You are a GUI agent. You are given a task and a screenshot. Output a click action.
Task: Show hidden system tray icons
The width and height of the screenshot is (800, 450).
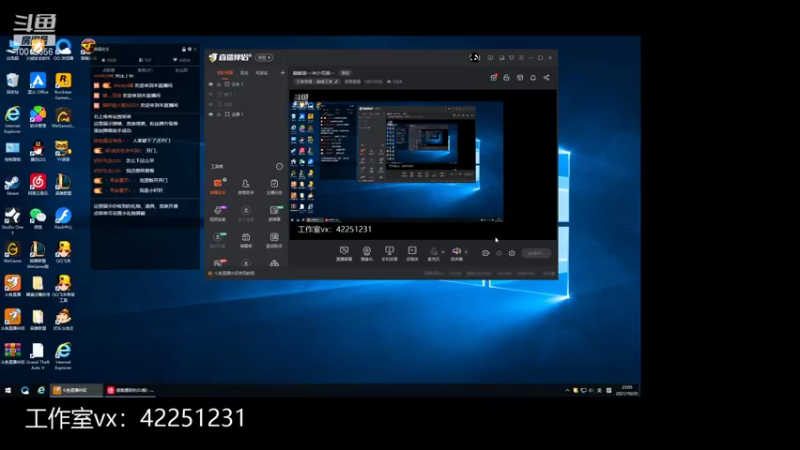[x=567, y=390]
